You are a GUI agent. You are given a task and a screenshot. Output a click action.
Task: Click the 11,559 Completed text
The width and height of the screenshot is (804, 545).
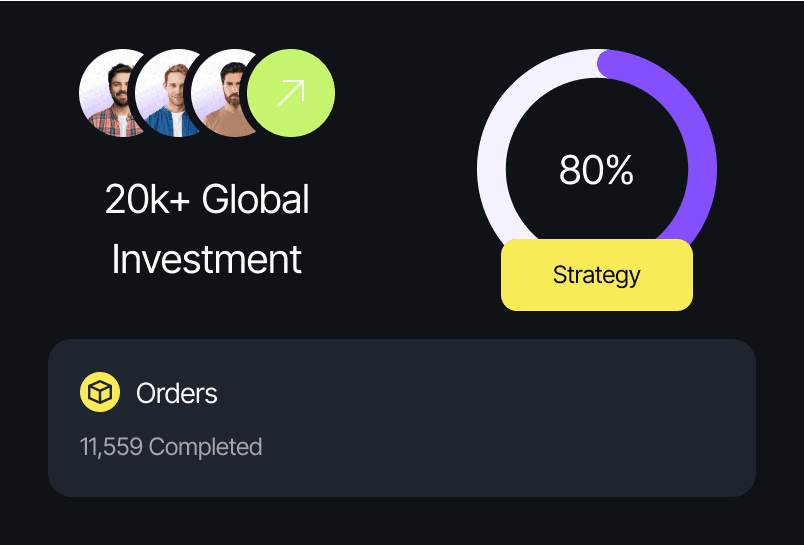[171, 446]
